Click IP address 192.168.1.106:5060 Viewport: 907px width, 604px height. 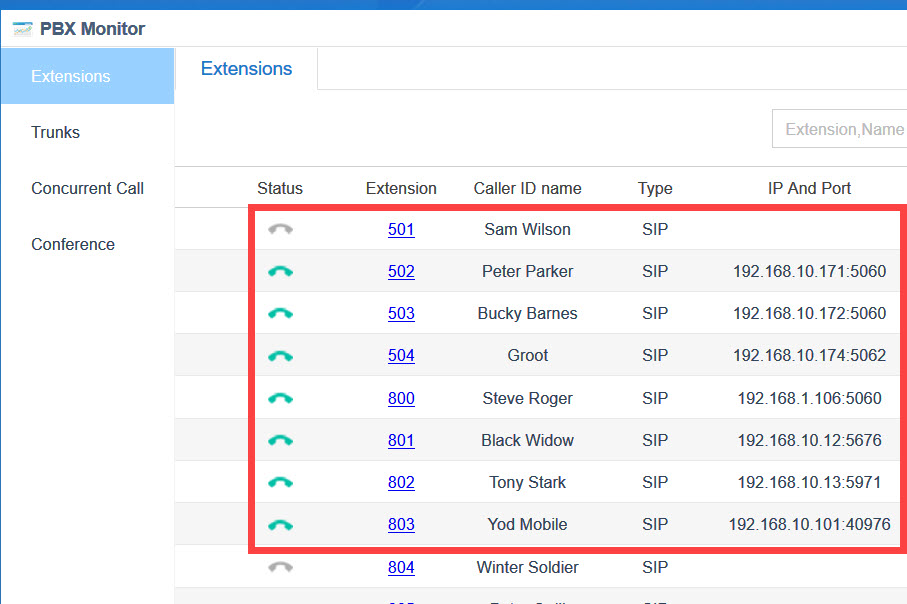(x=809, y=398)
